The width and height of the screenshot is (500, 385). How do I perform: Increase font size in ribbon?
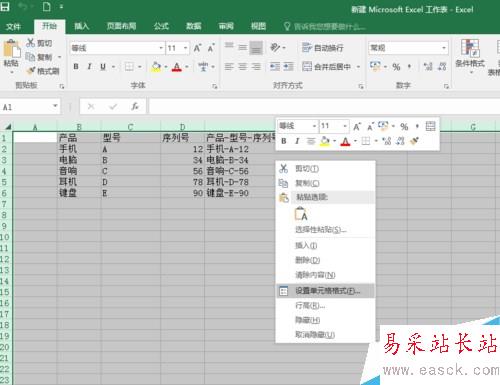(197, 48)
